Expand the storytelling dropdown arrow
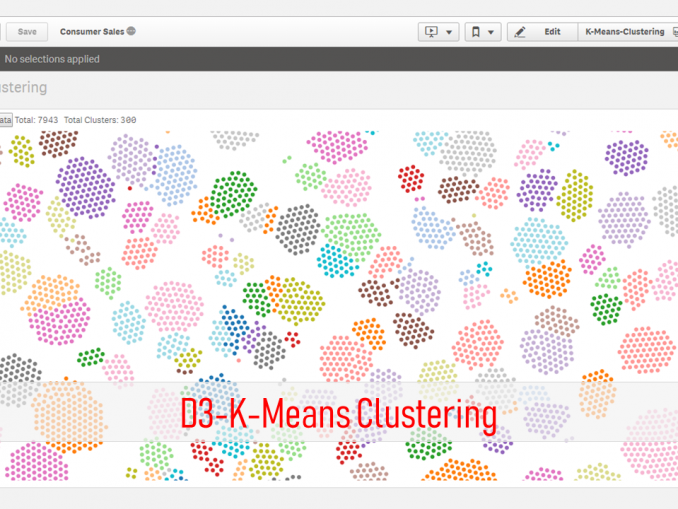The width and height of the screenshot is (678, 509). coord(449,32)
